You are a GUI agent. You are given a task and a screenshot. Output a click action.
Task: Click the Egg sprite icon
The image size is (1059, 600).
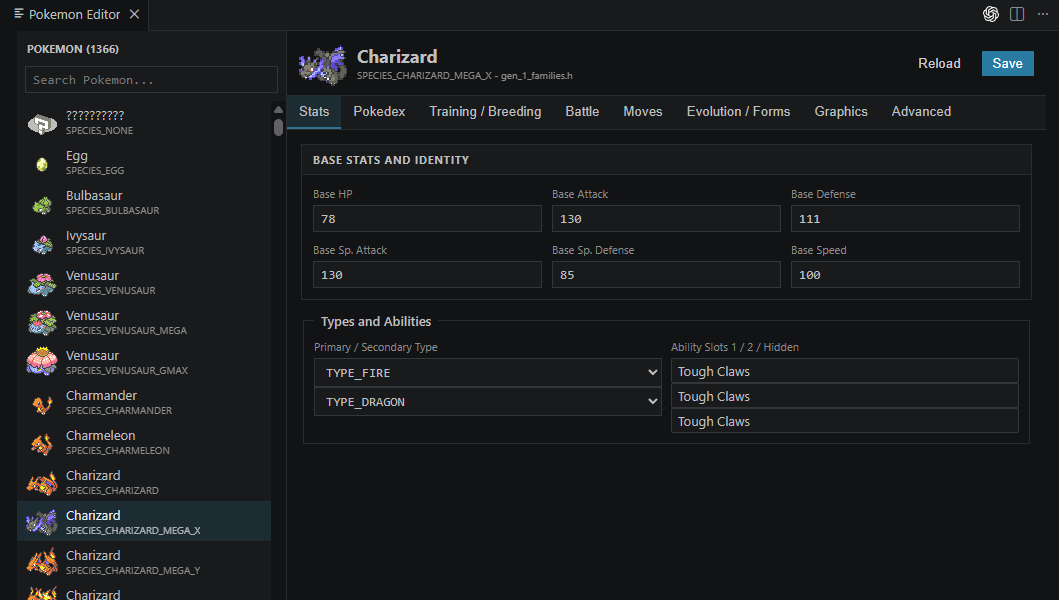[42, 164]
